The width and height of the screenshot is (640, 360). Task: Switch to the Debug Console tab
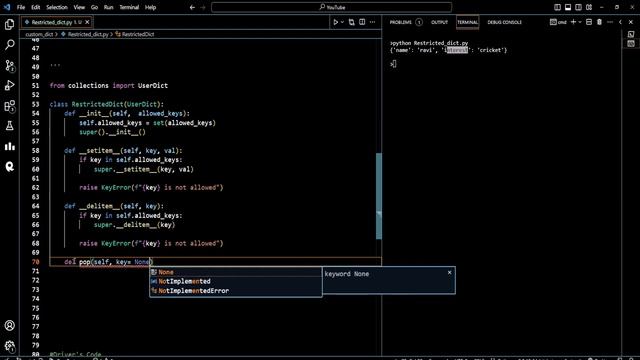pos(504,22)
